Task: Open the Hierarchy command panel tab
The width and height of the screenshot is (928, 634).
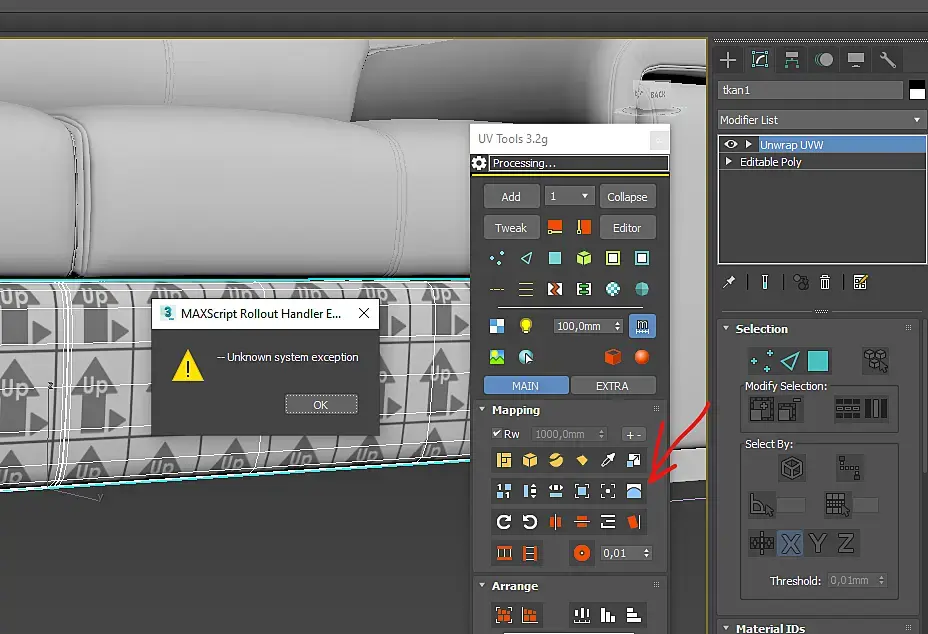Action: (792, 60)
